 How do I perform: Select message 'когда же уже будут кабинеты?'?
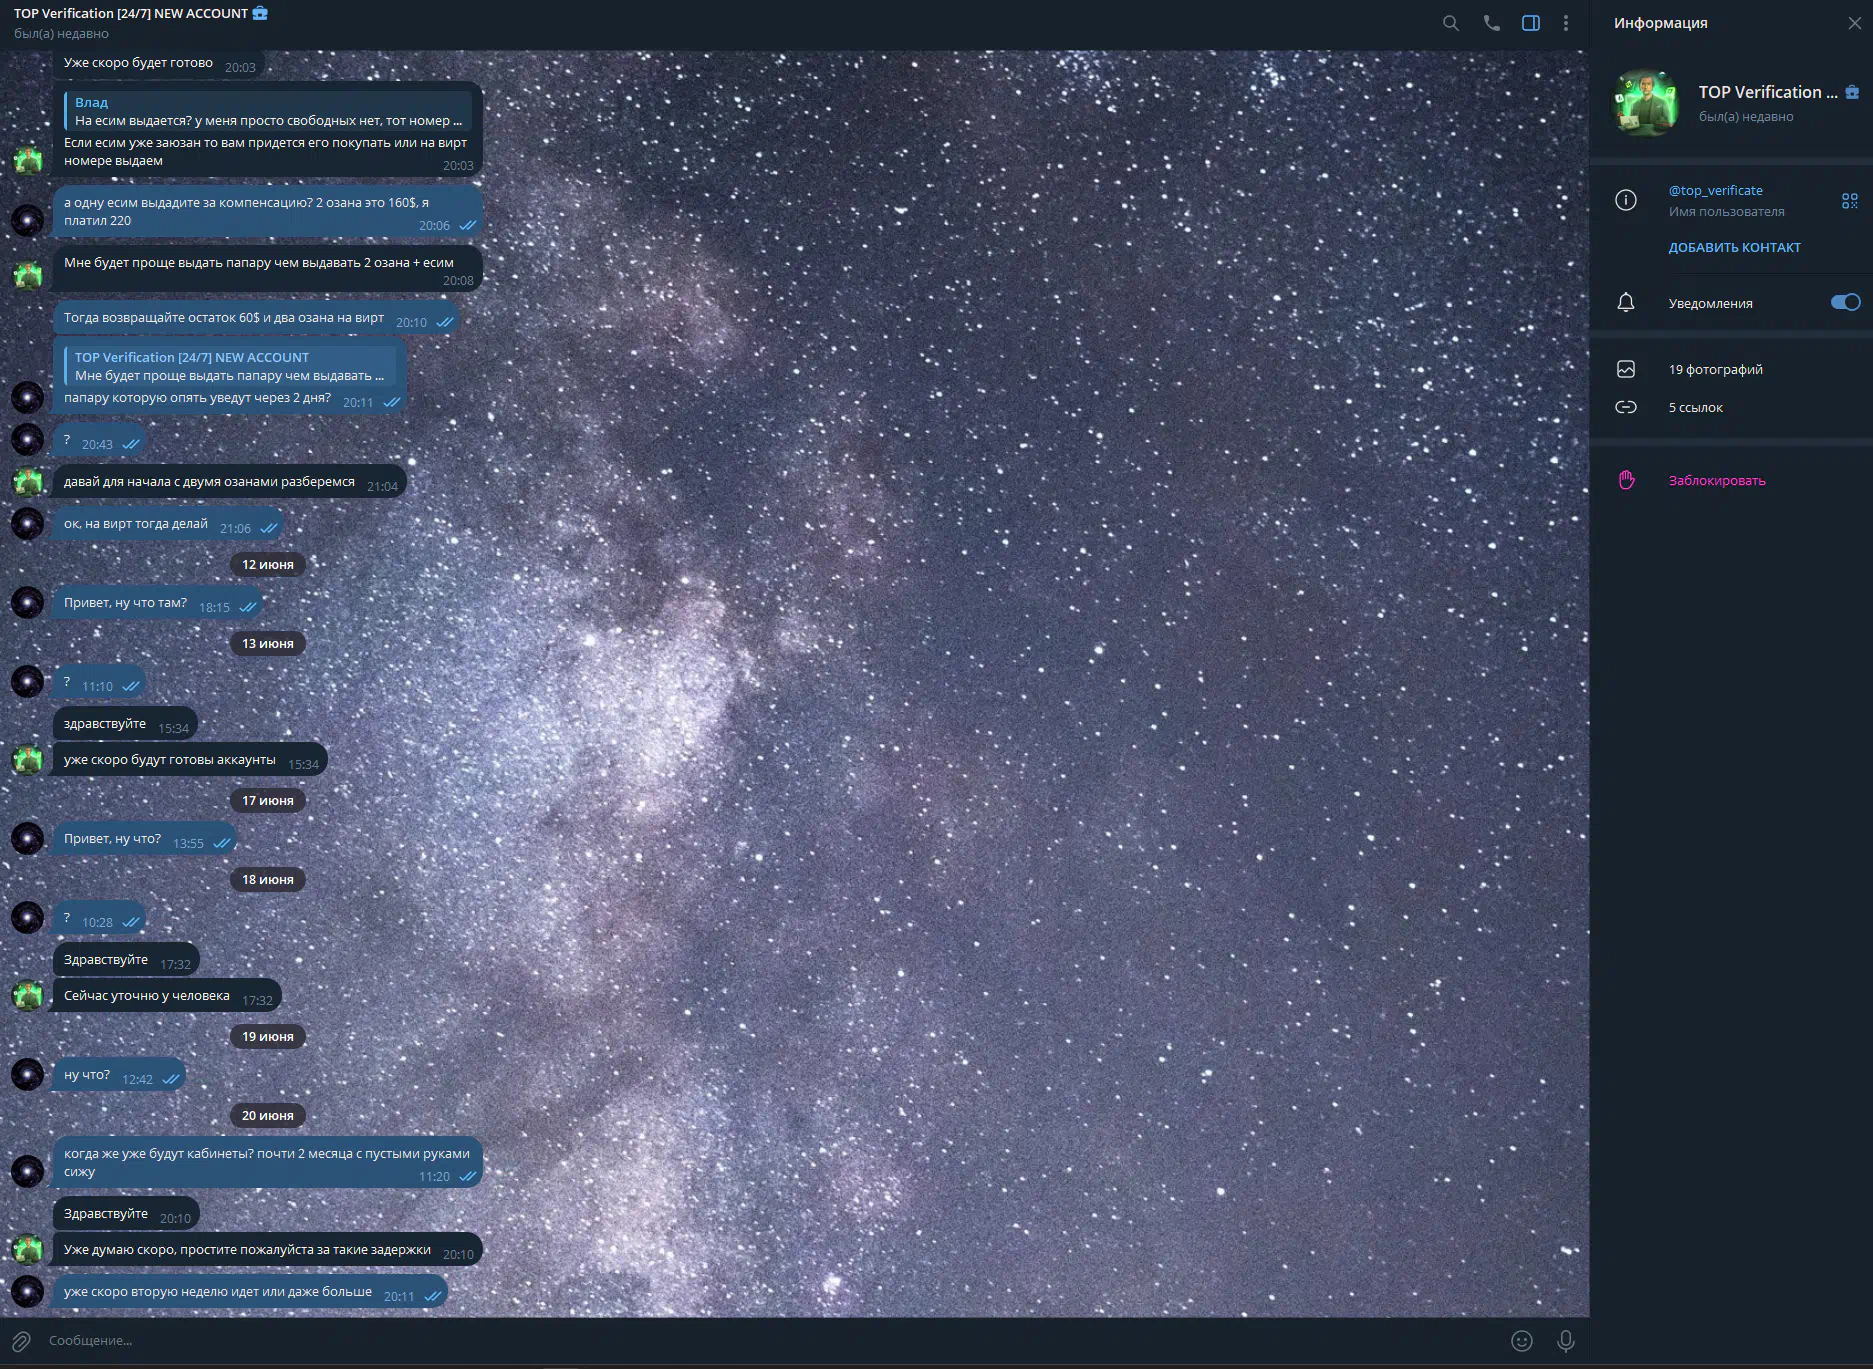pyautogui.click(x=268, y=1162)
